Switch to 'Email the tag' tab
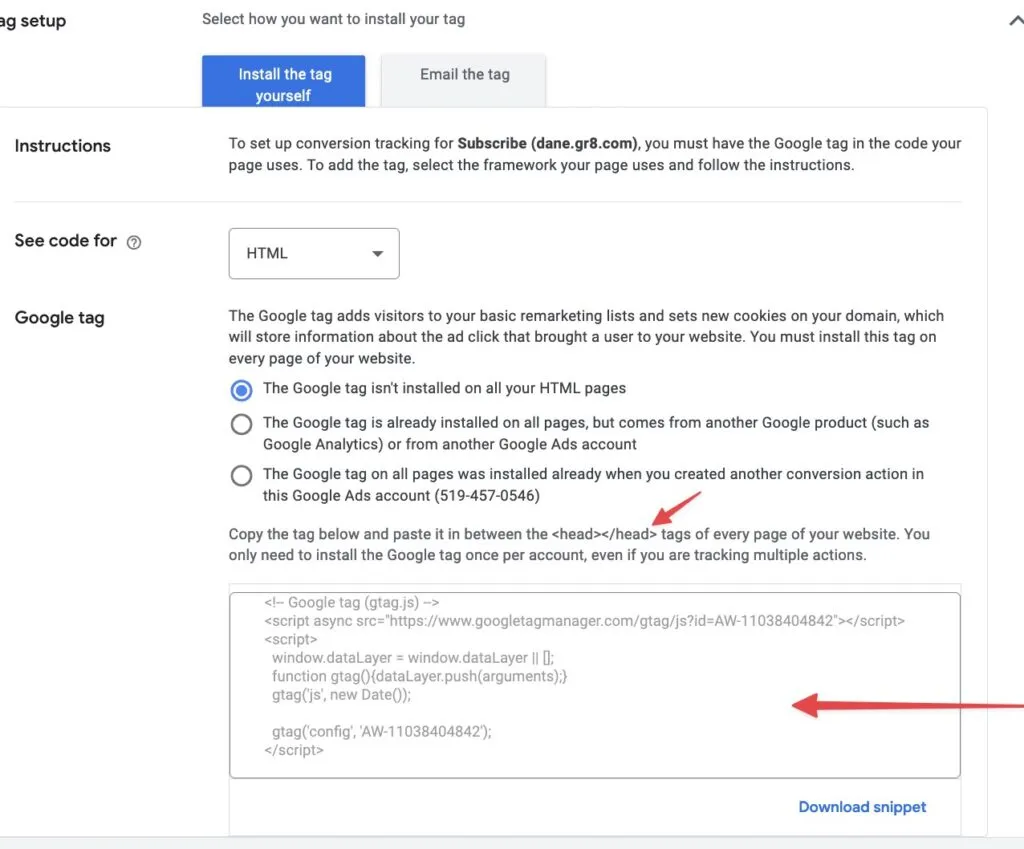Viewport: 1024px width, 849px height. [x=464, y=81]
